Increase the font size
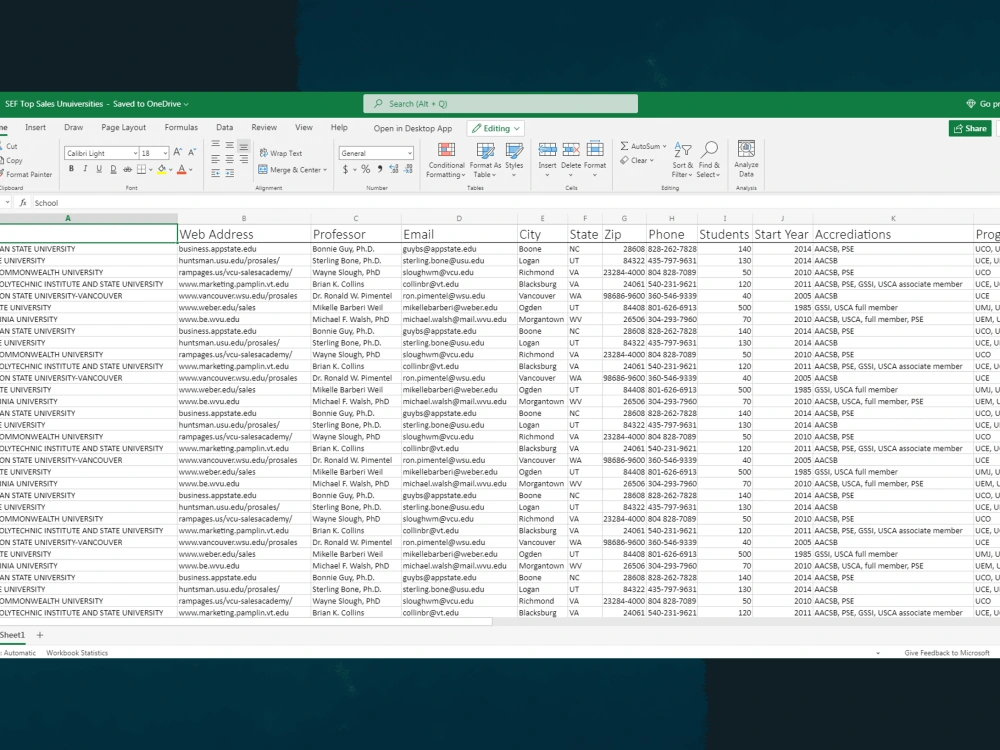The width and height of the screenshot is (1000, 750). tap(178, 152)
